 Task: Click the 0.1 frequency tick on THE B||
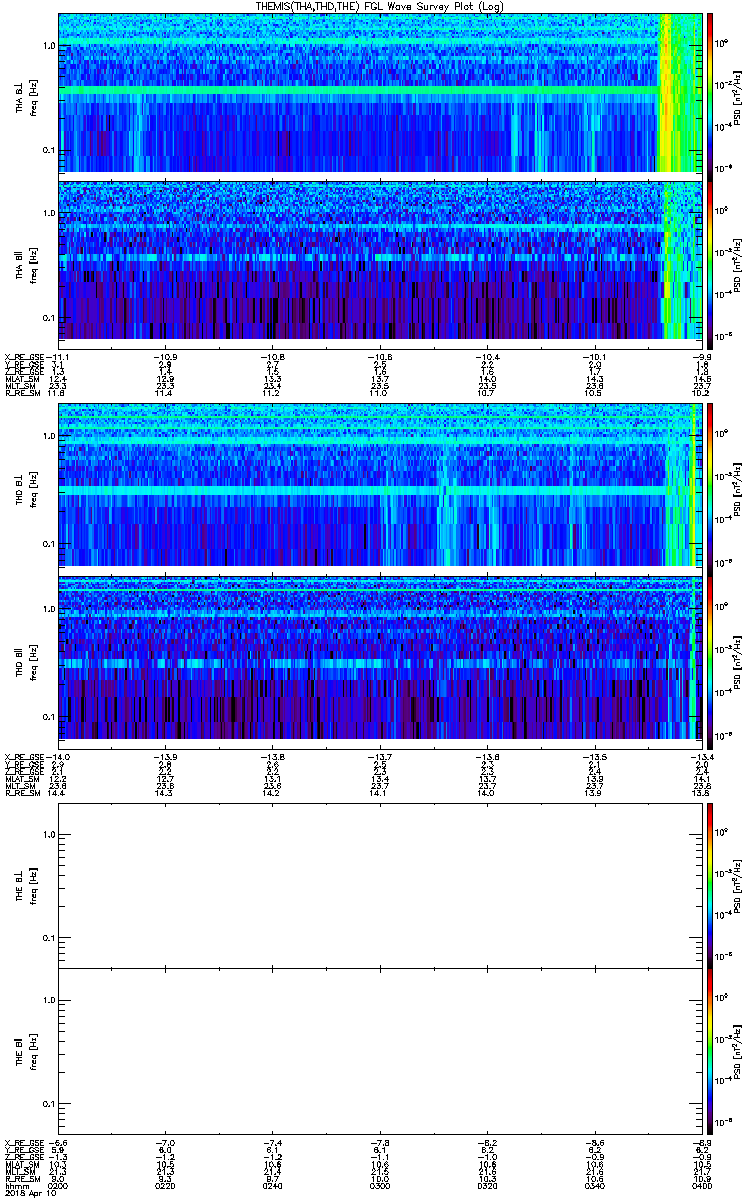(x=49, y=1104)
